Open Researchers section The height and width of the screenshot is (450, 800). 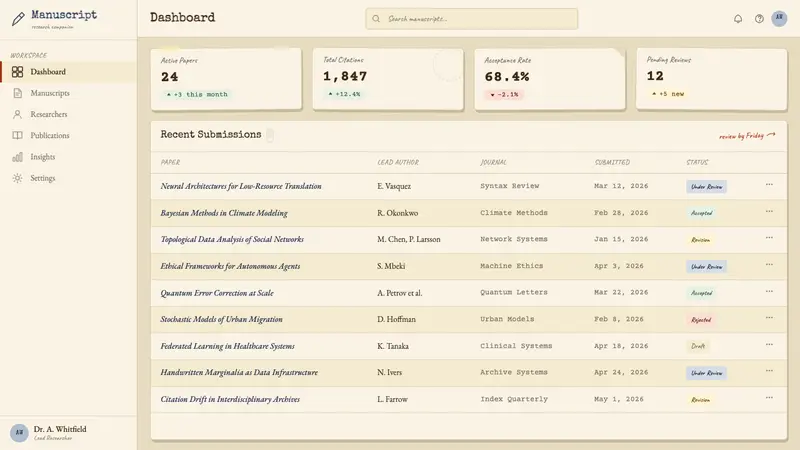click(x=69, y=114)
